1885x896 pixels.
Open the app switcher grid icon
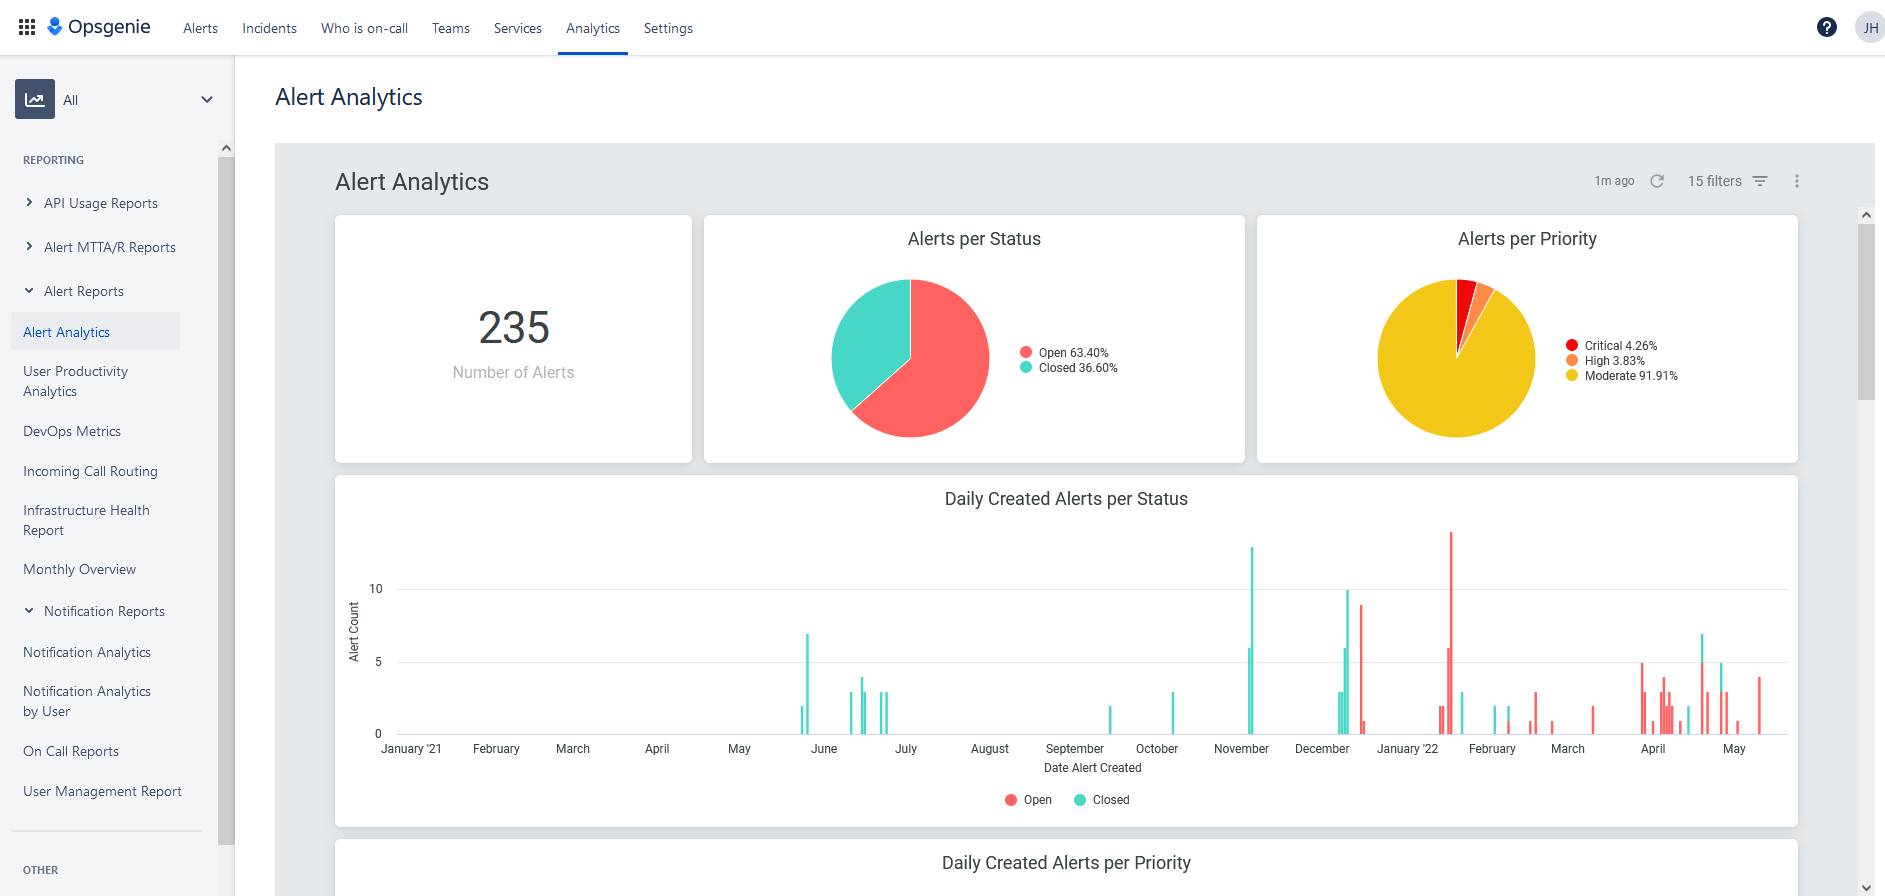coord(27,27)
